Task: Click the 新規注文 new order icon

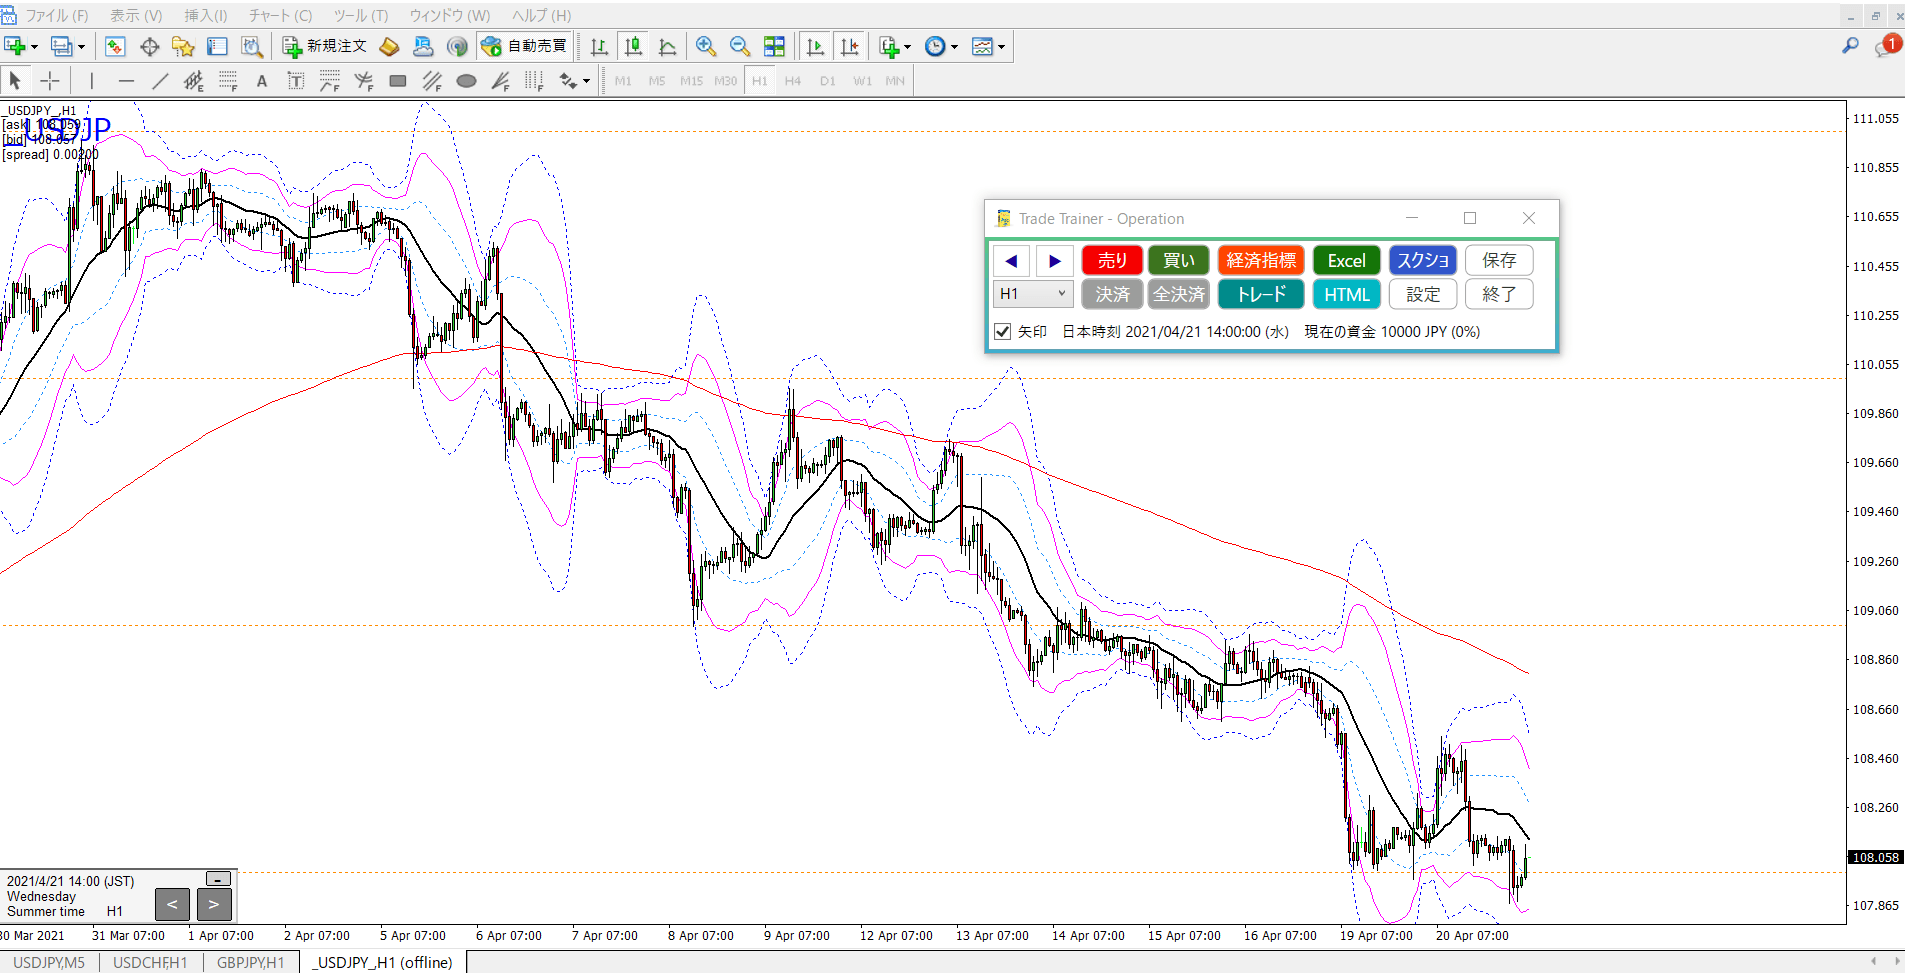Action: pyautogui.click(x=326, y=46)
